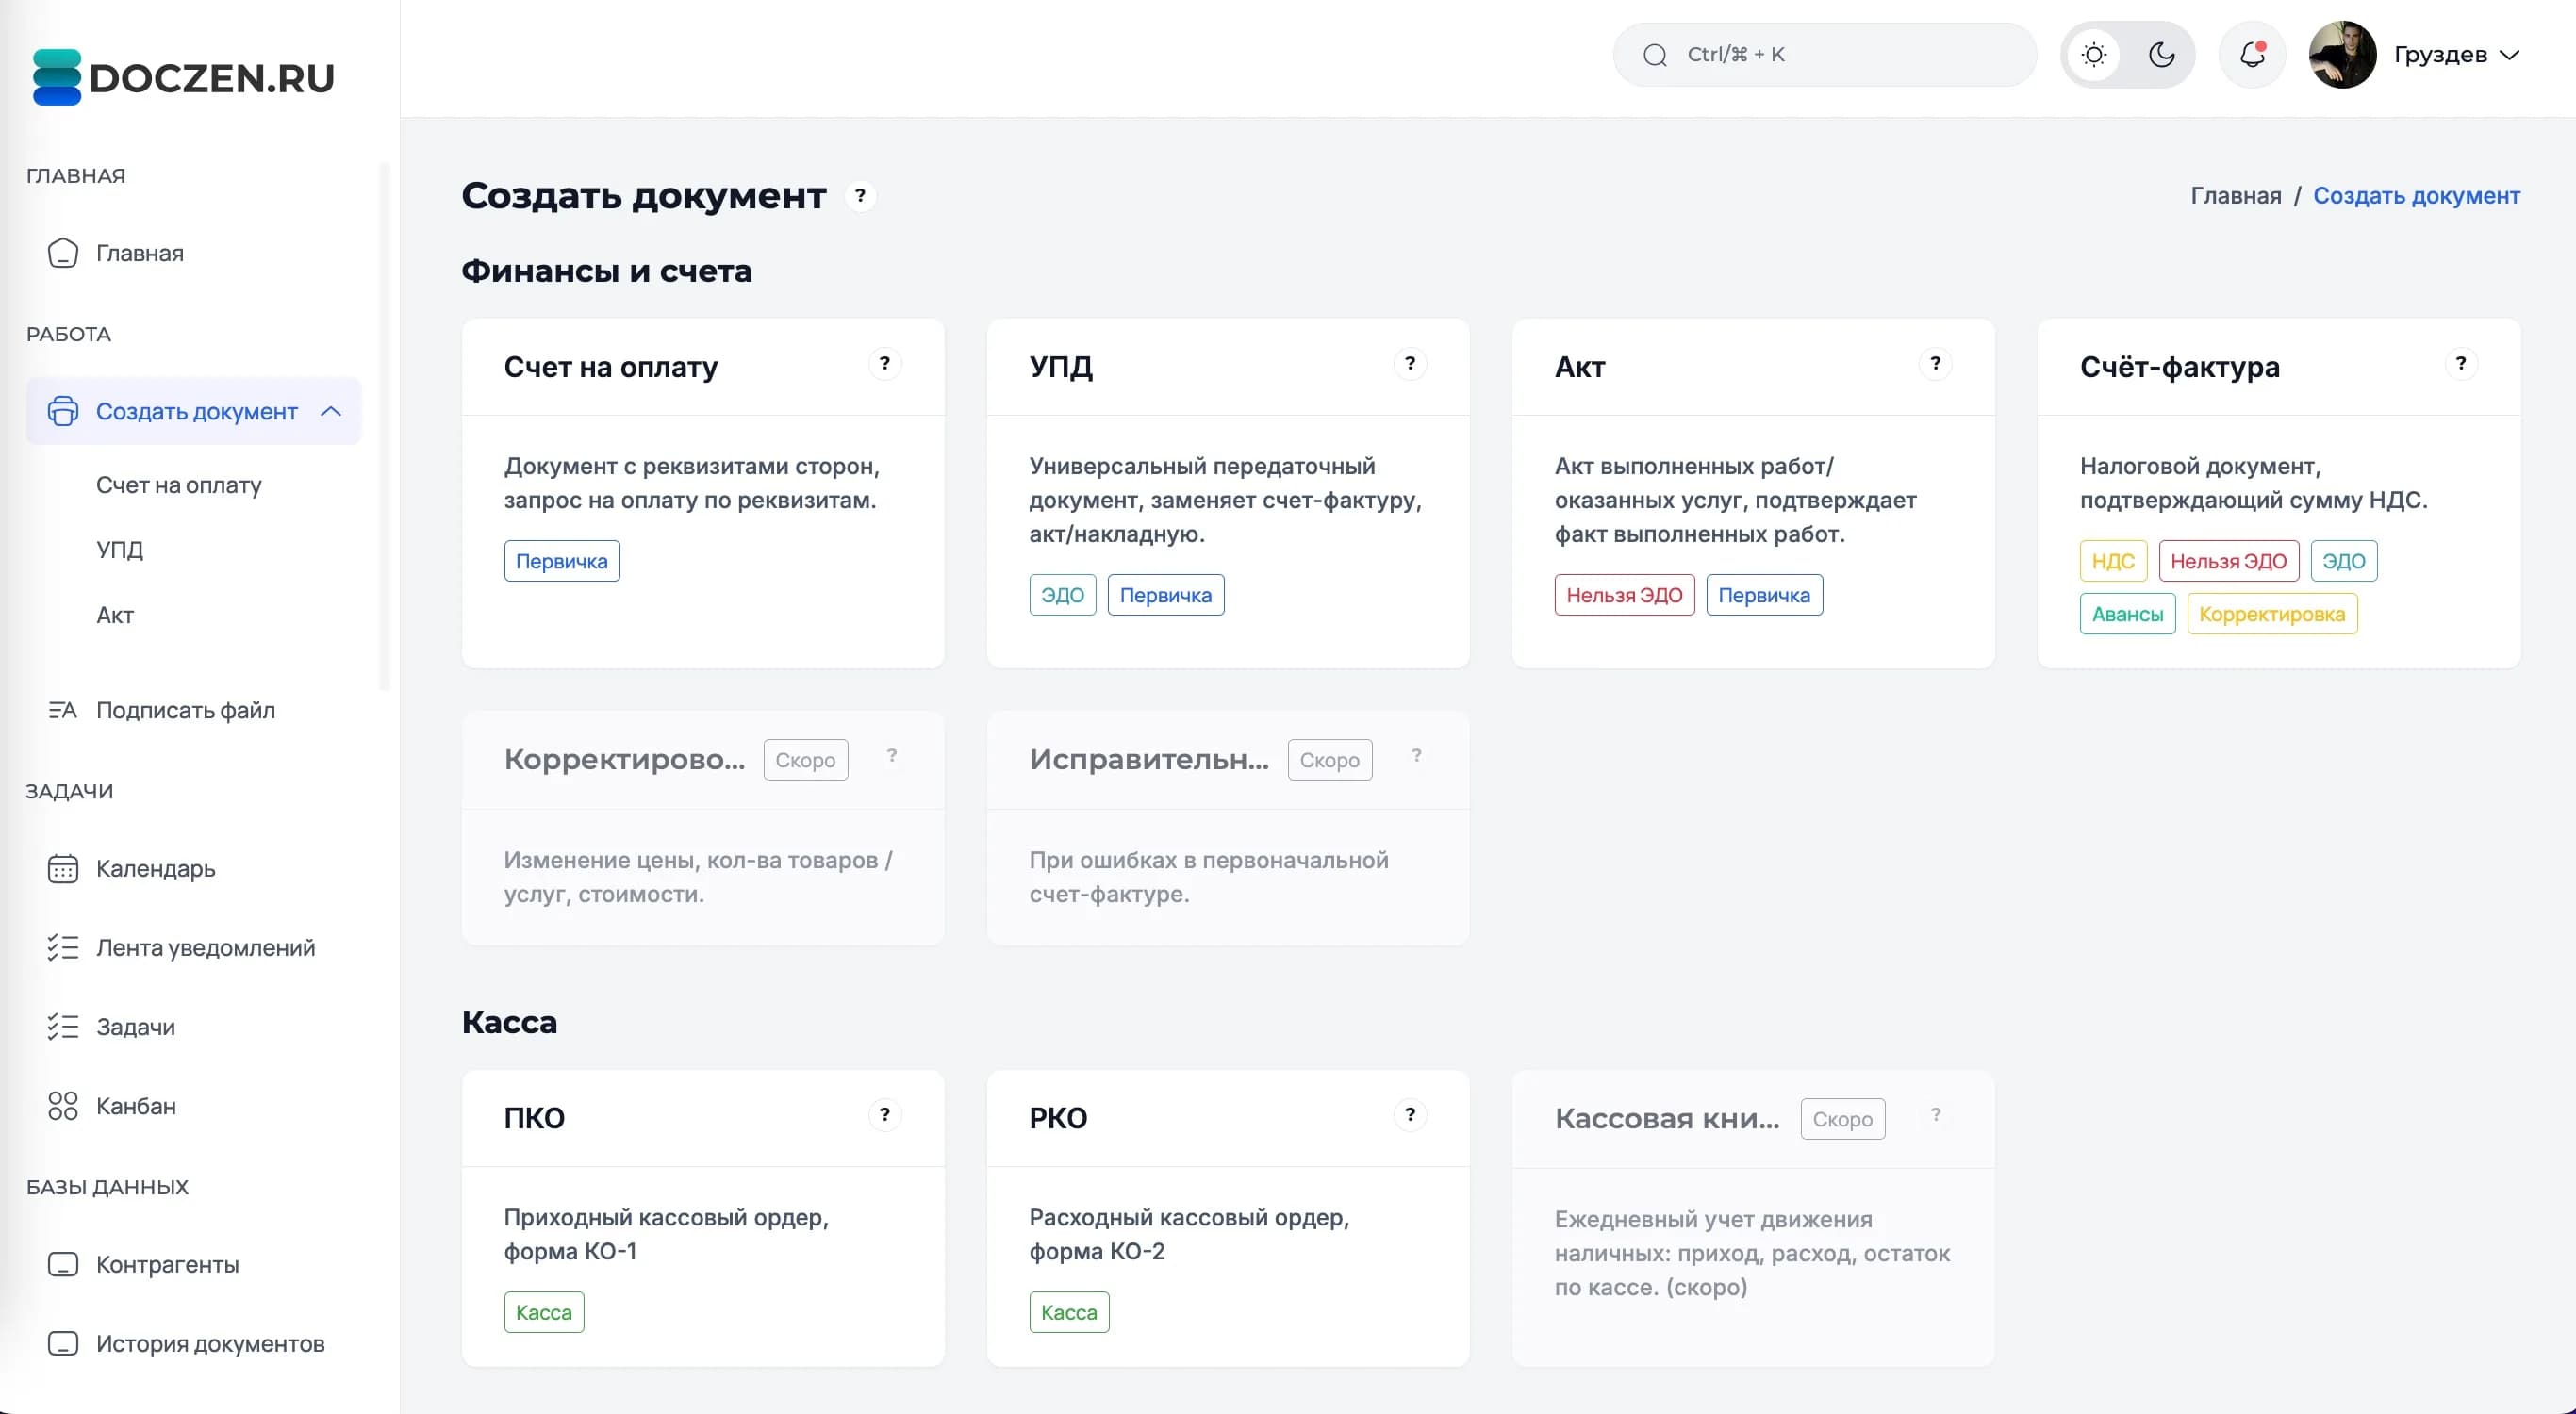Image resolution: width=2576 pixels, height=1414 pixels.
Task: Click help icon on Корректирово... card
Action: coord(892,756)
